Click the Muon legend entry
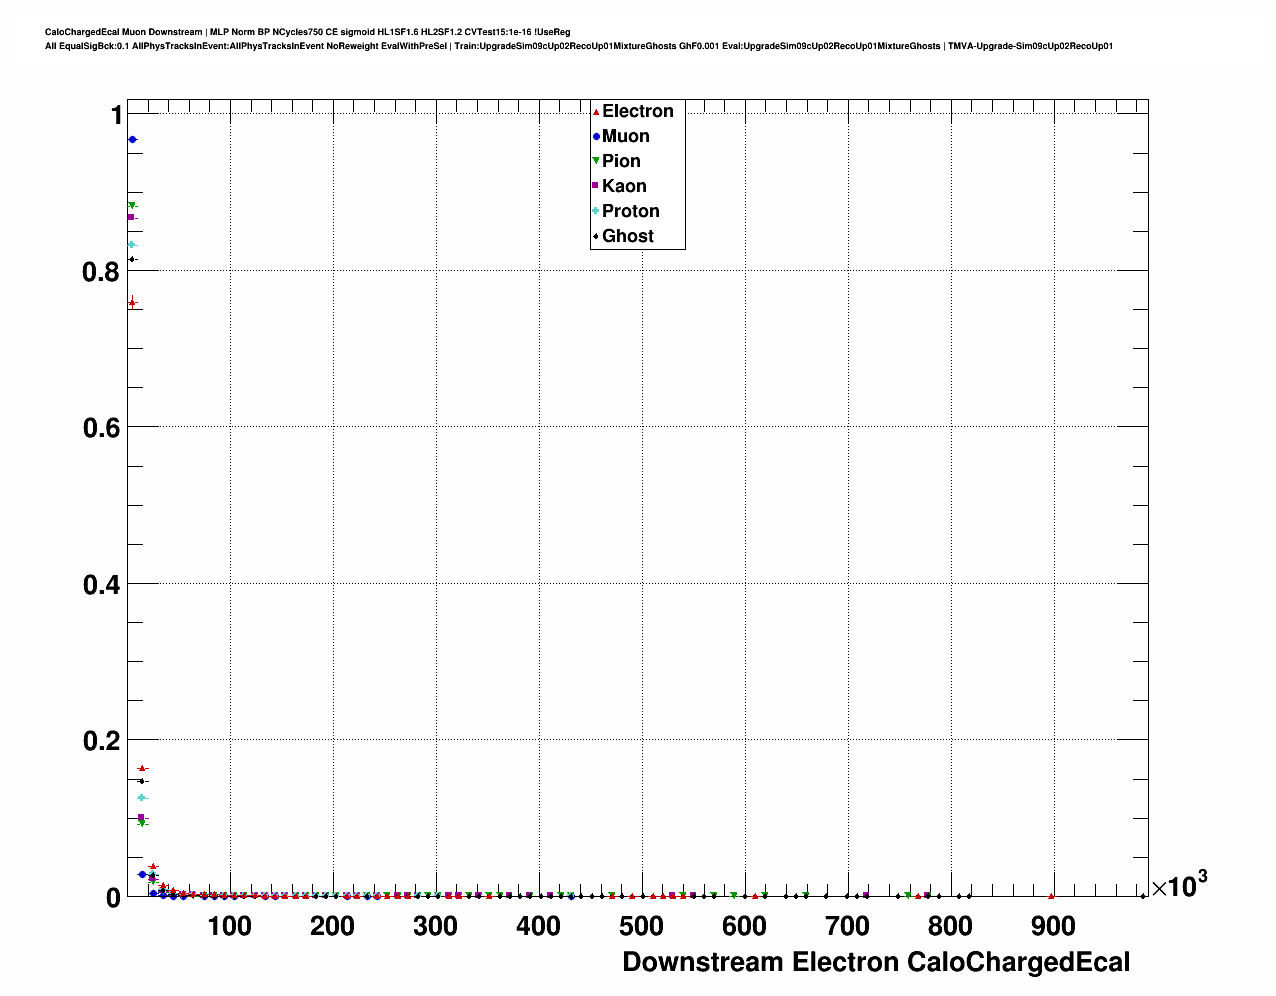The height and width of the screenshot is (996, 1276). click(x=625, y=136)
